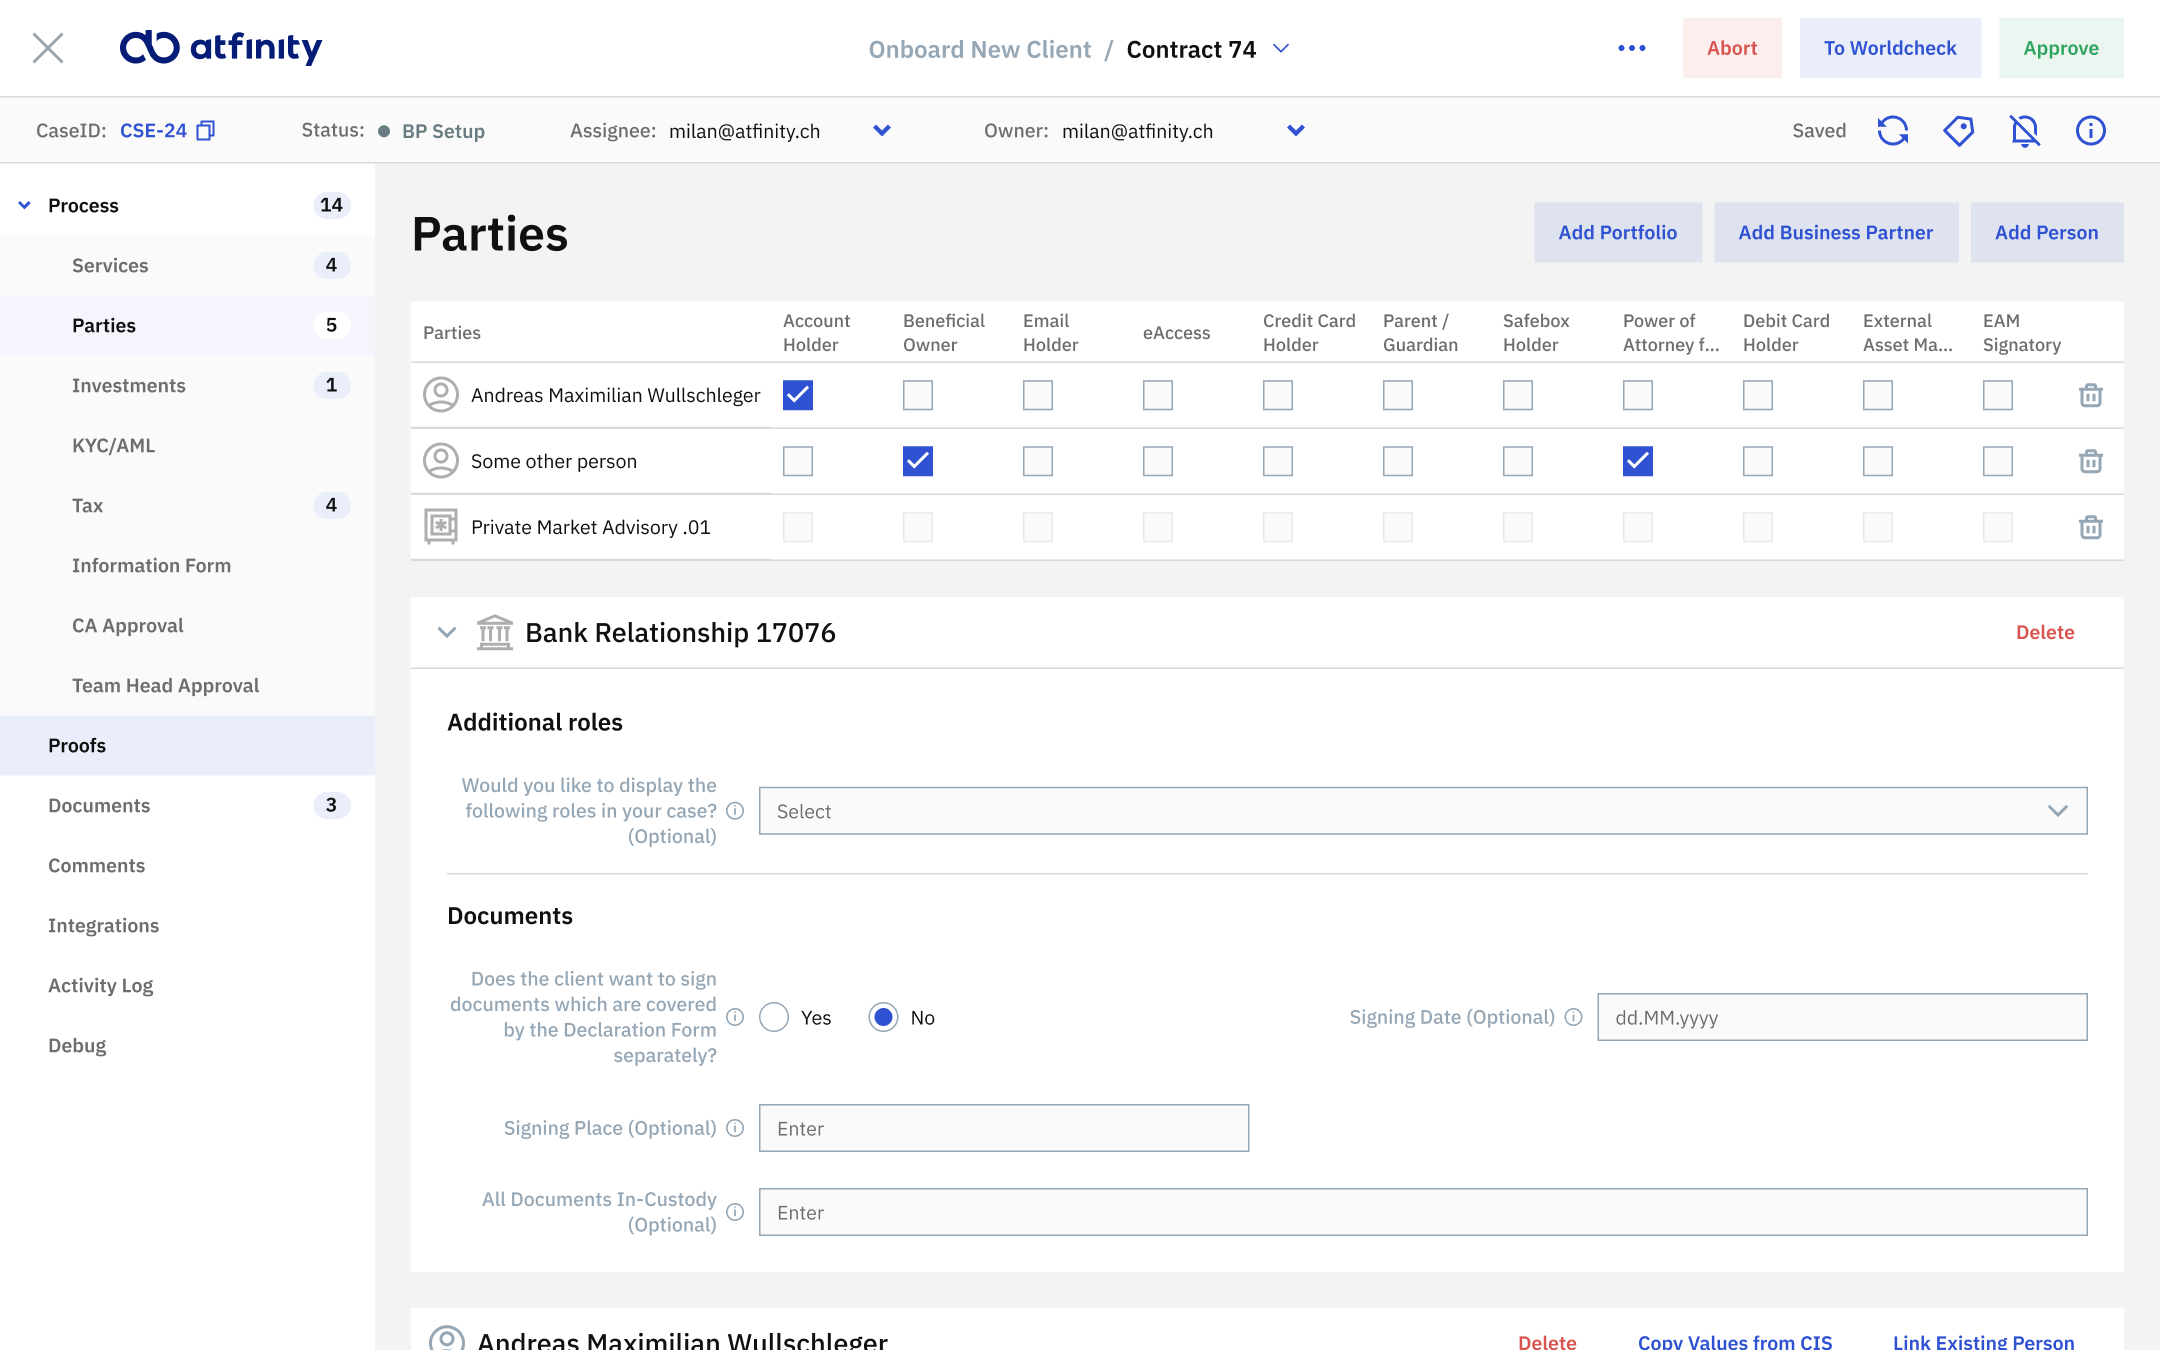Open the tag label icon
Screen dimensions: 2160x1350
(1959, 131)
